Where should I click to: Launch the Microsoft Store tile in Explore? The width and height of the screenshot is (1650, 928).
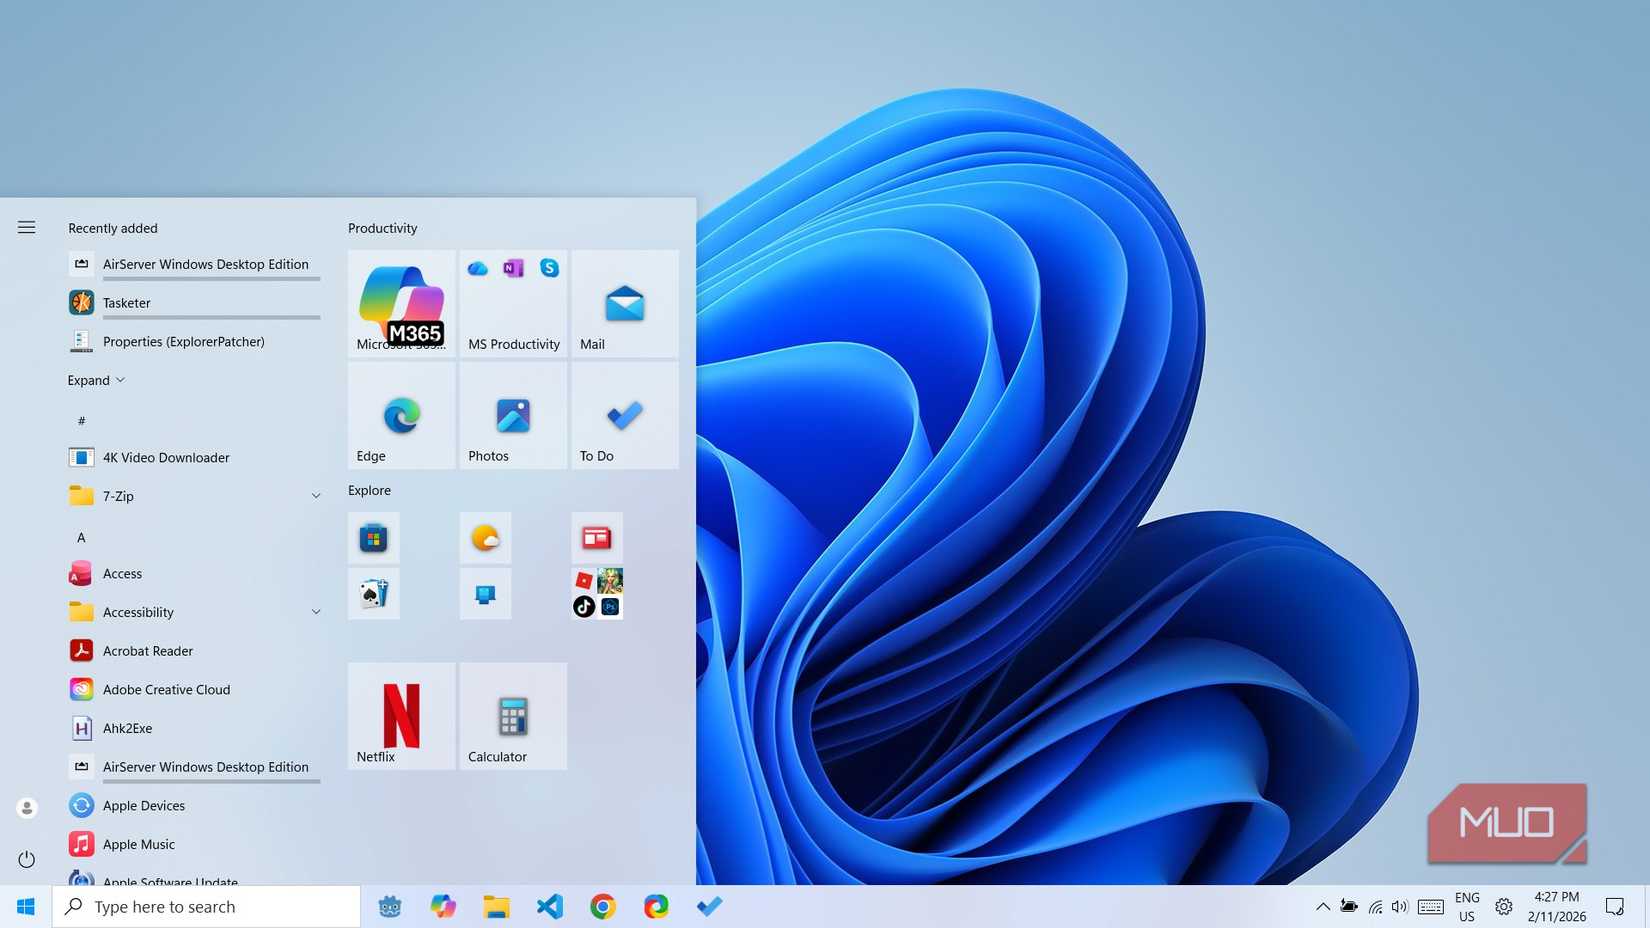[373, 537]
